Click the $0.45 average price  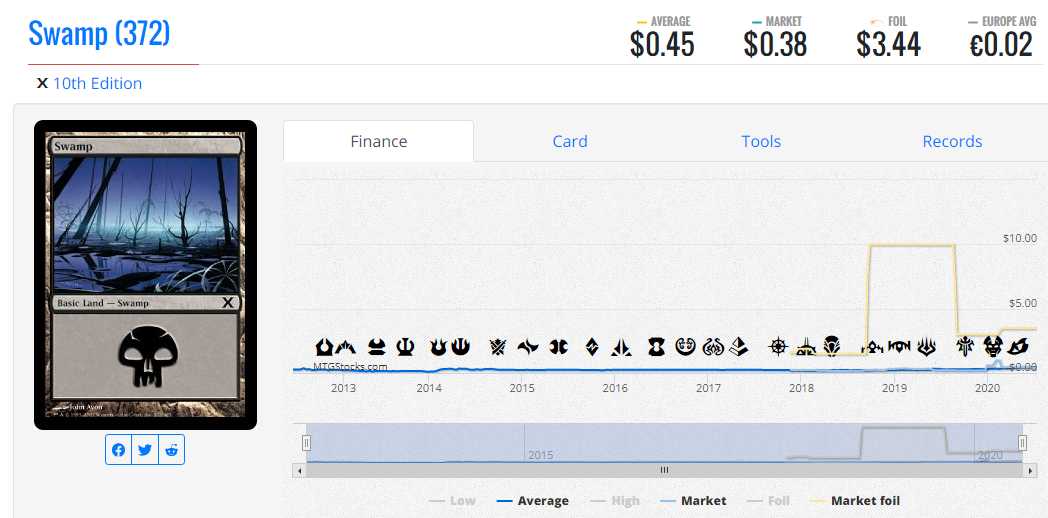[662, 45]
